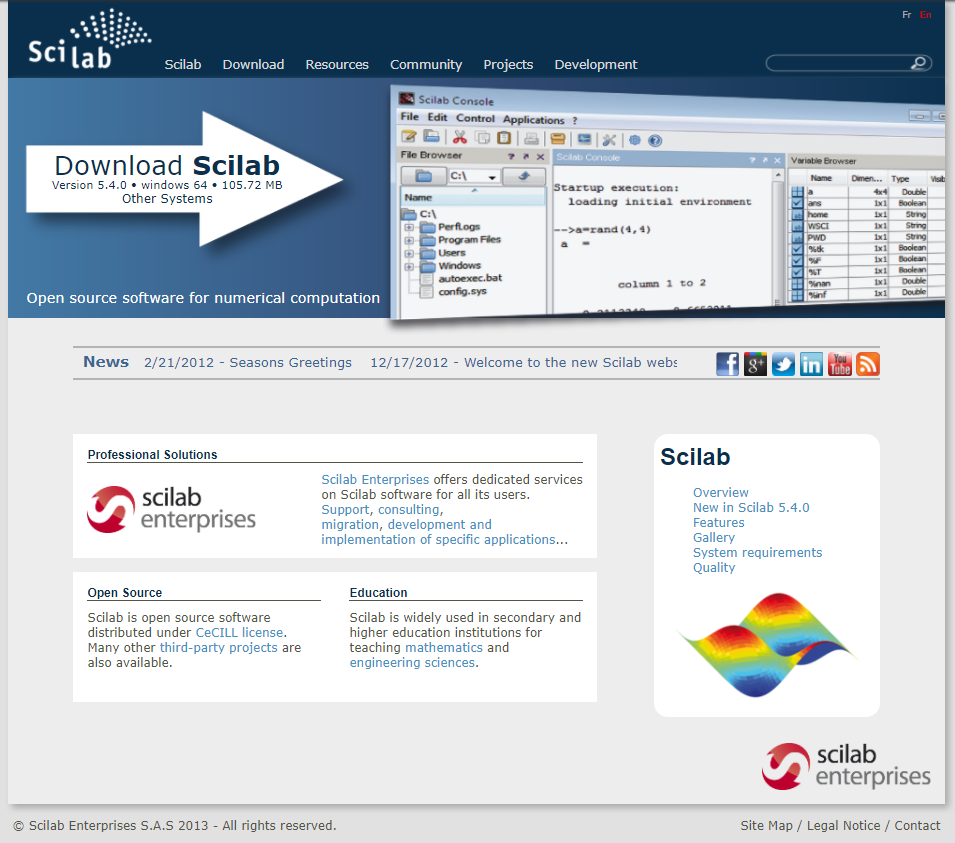Open the Projects navigation menu

pyautogui.click(x=508, y=65)
